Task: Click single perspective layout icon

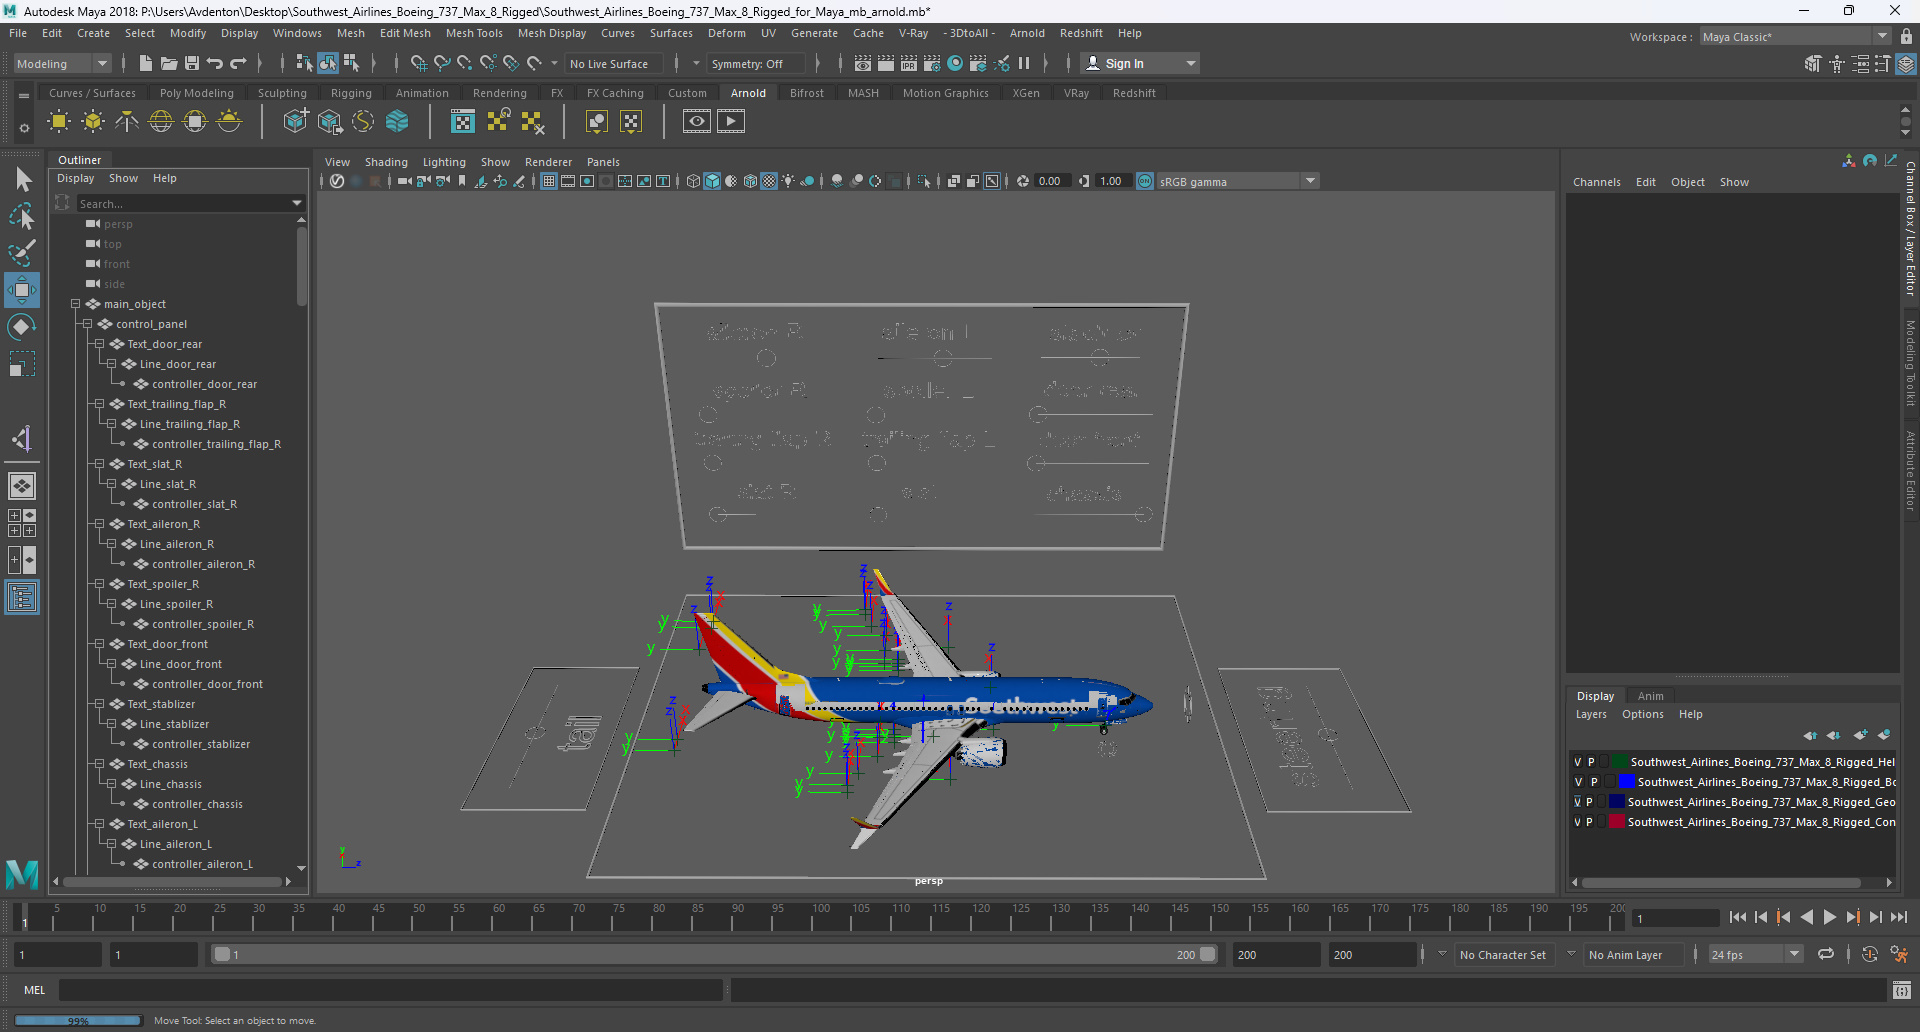Action: [x=22, y=486]
